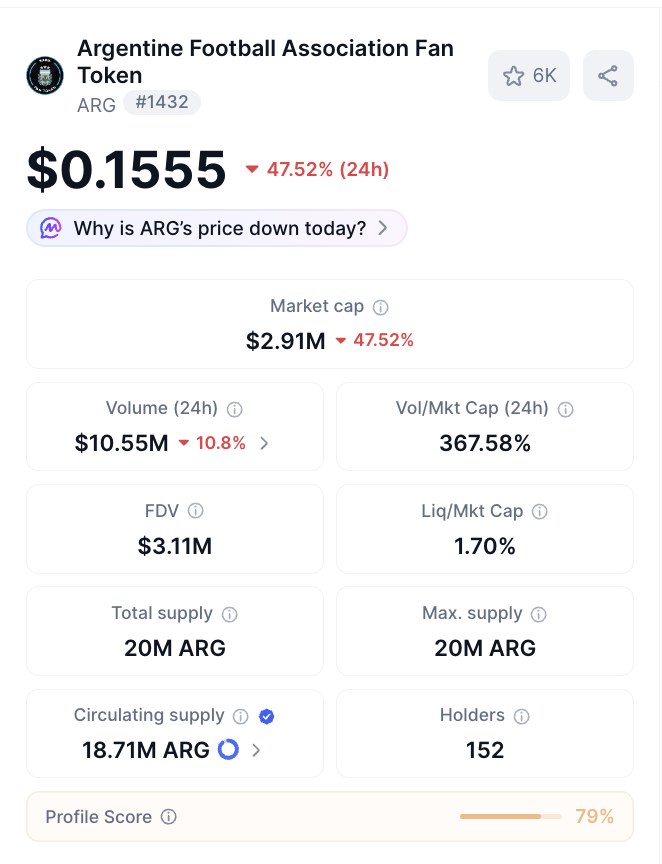This screenshot has height=864, width=662.
Task: Click the Profile Score progress bar
Action: click(511, 817)
